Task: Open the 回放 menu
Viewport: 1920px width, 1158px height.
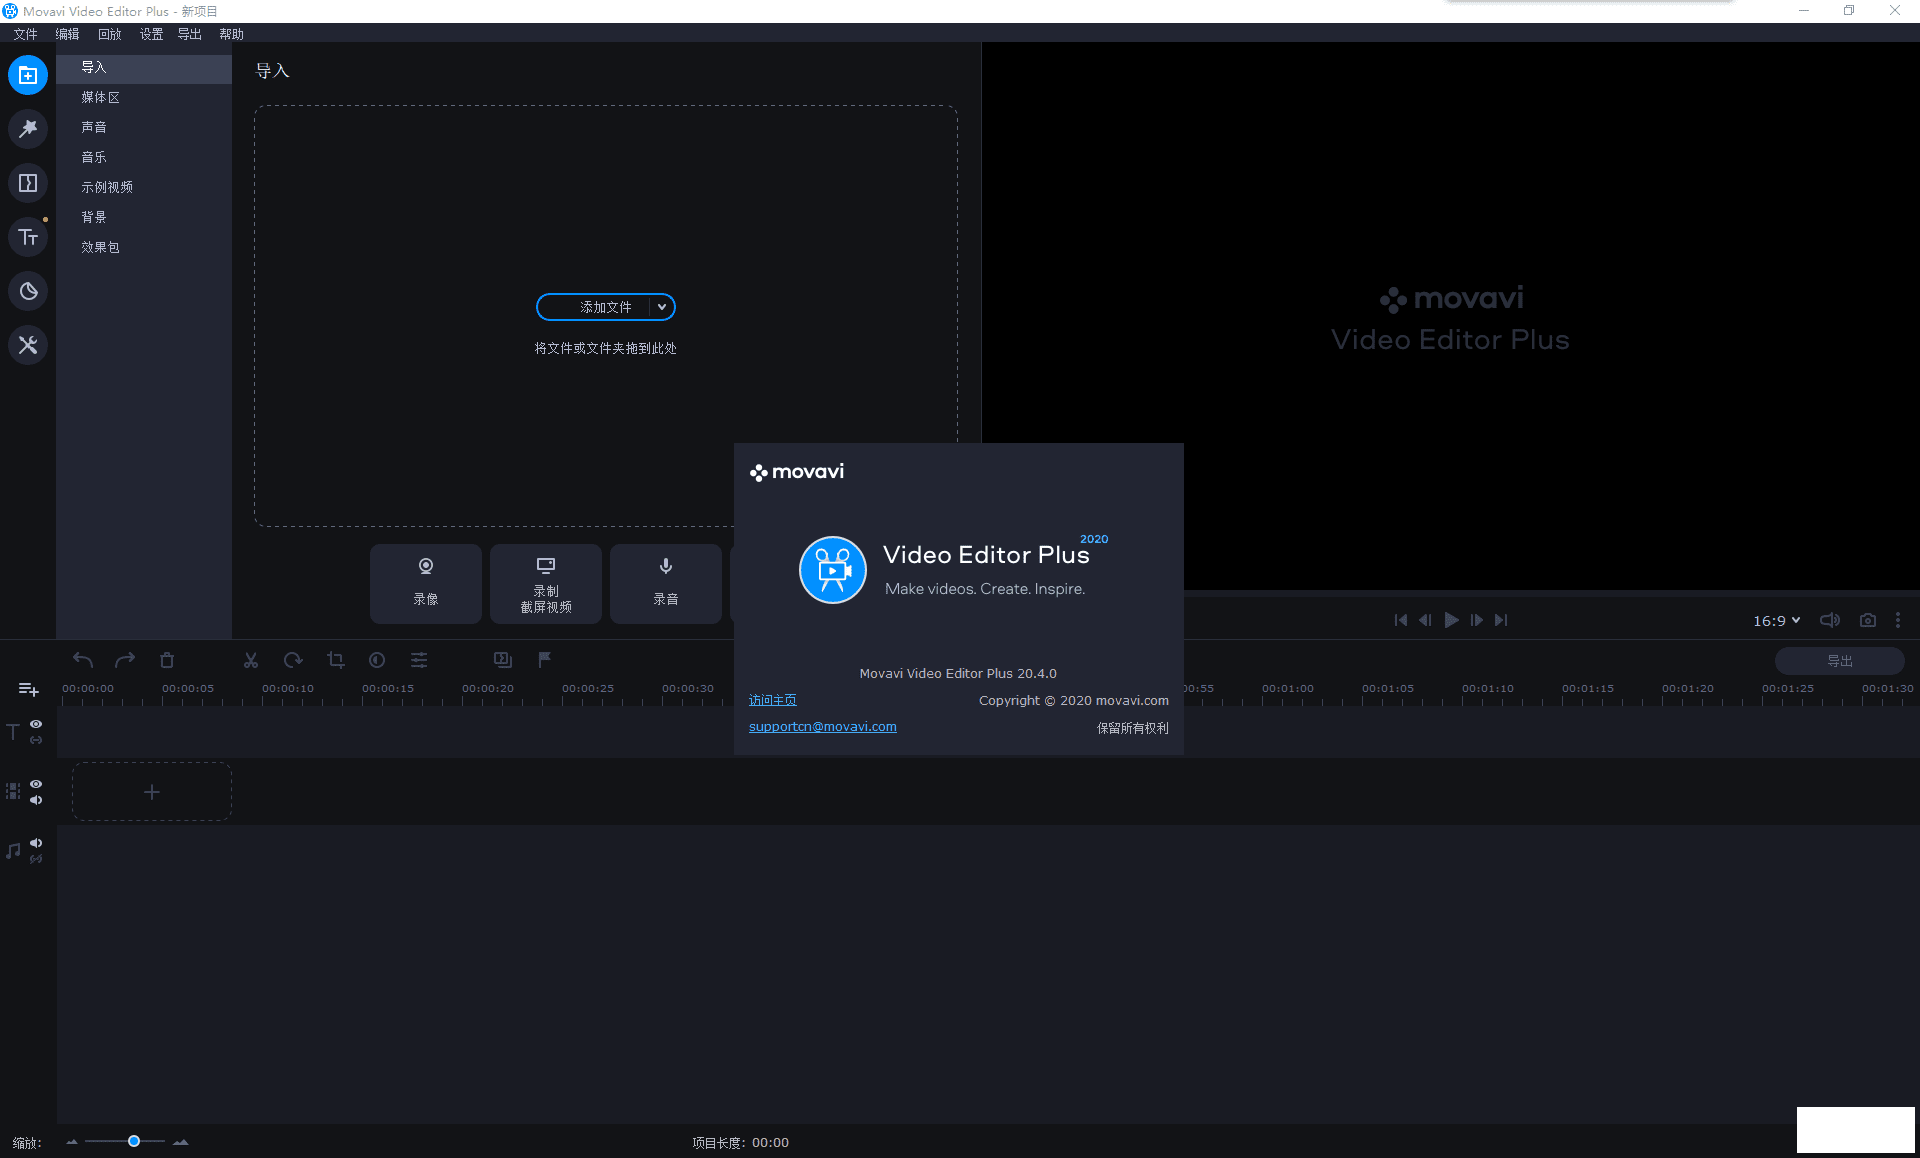Action: (x=109, y=34)
